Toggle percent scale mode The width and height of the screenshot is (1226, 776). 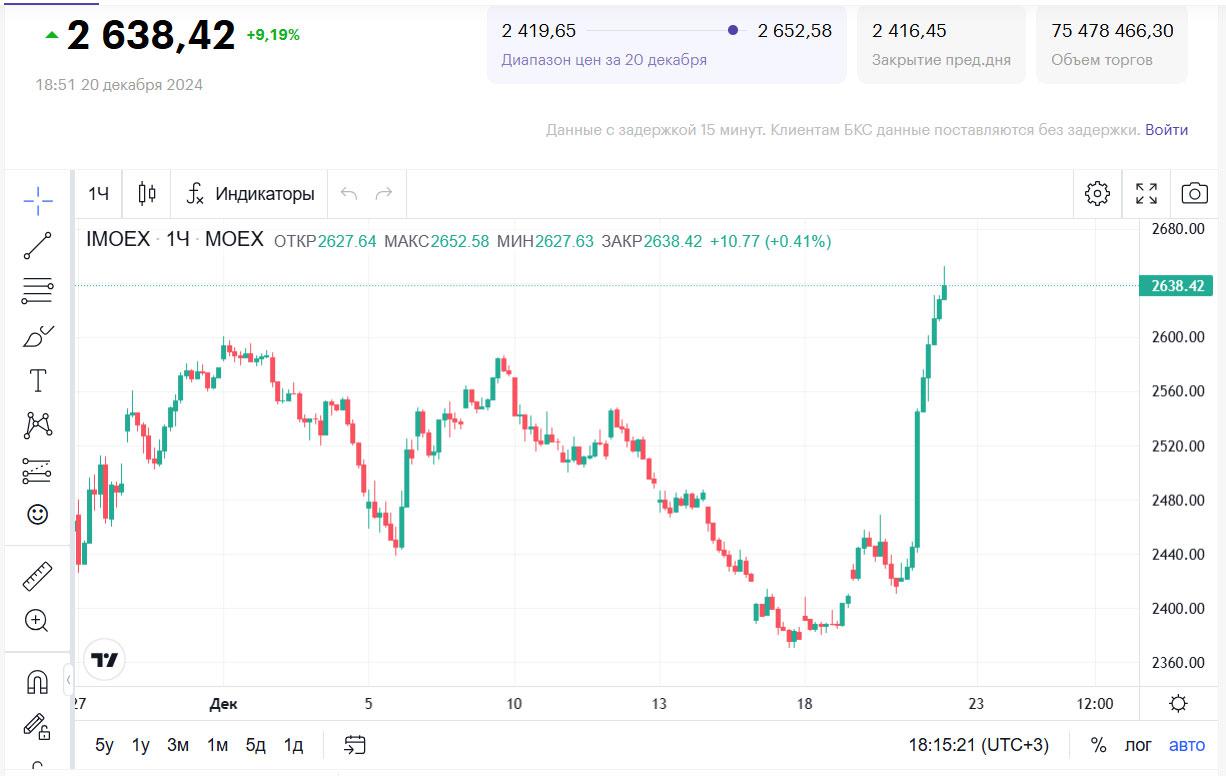pos(1098,745)
